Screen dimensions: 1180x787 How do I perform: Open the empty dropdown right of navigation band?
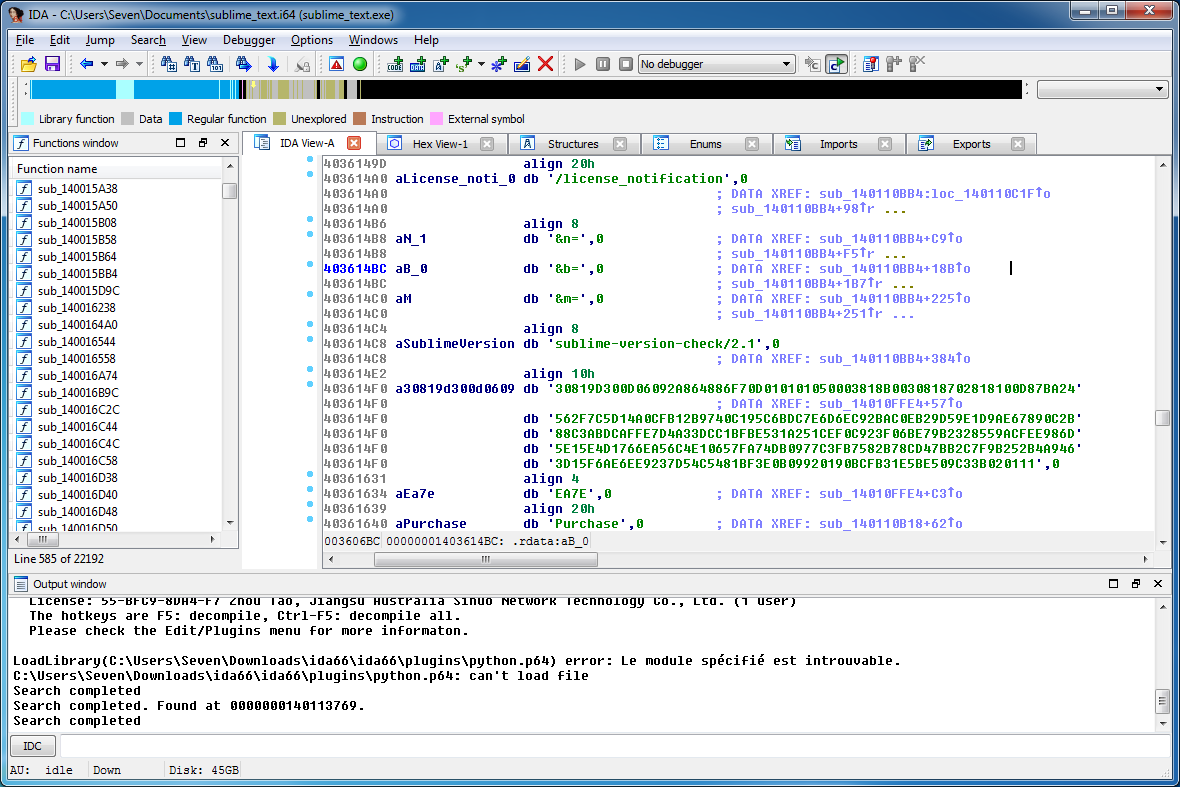point(1102,90)
